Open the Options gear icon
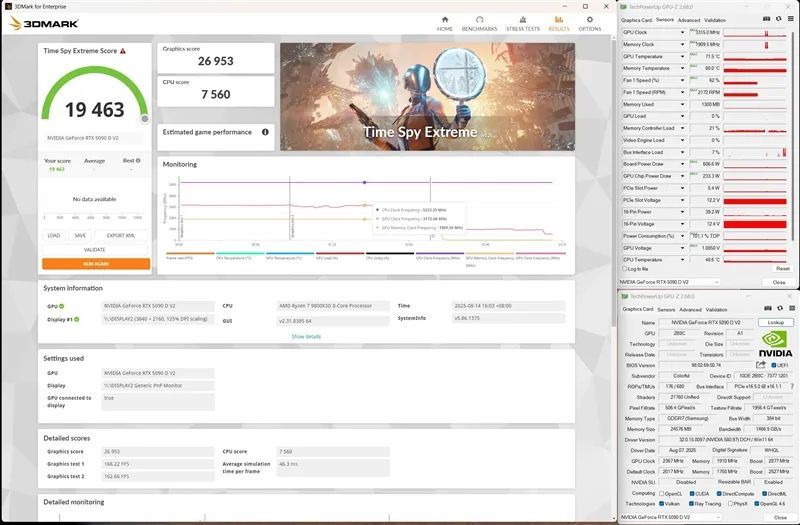 point(590,20)
